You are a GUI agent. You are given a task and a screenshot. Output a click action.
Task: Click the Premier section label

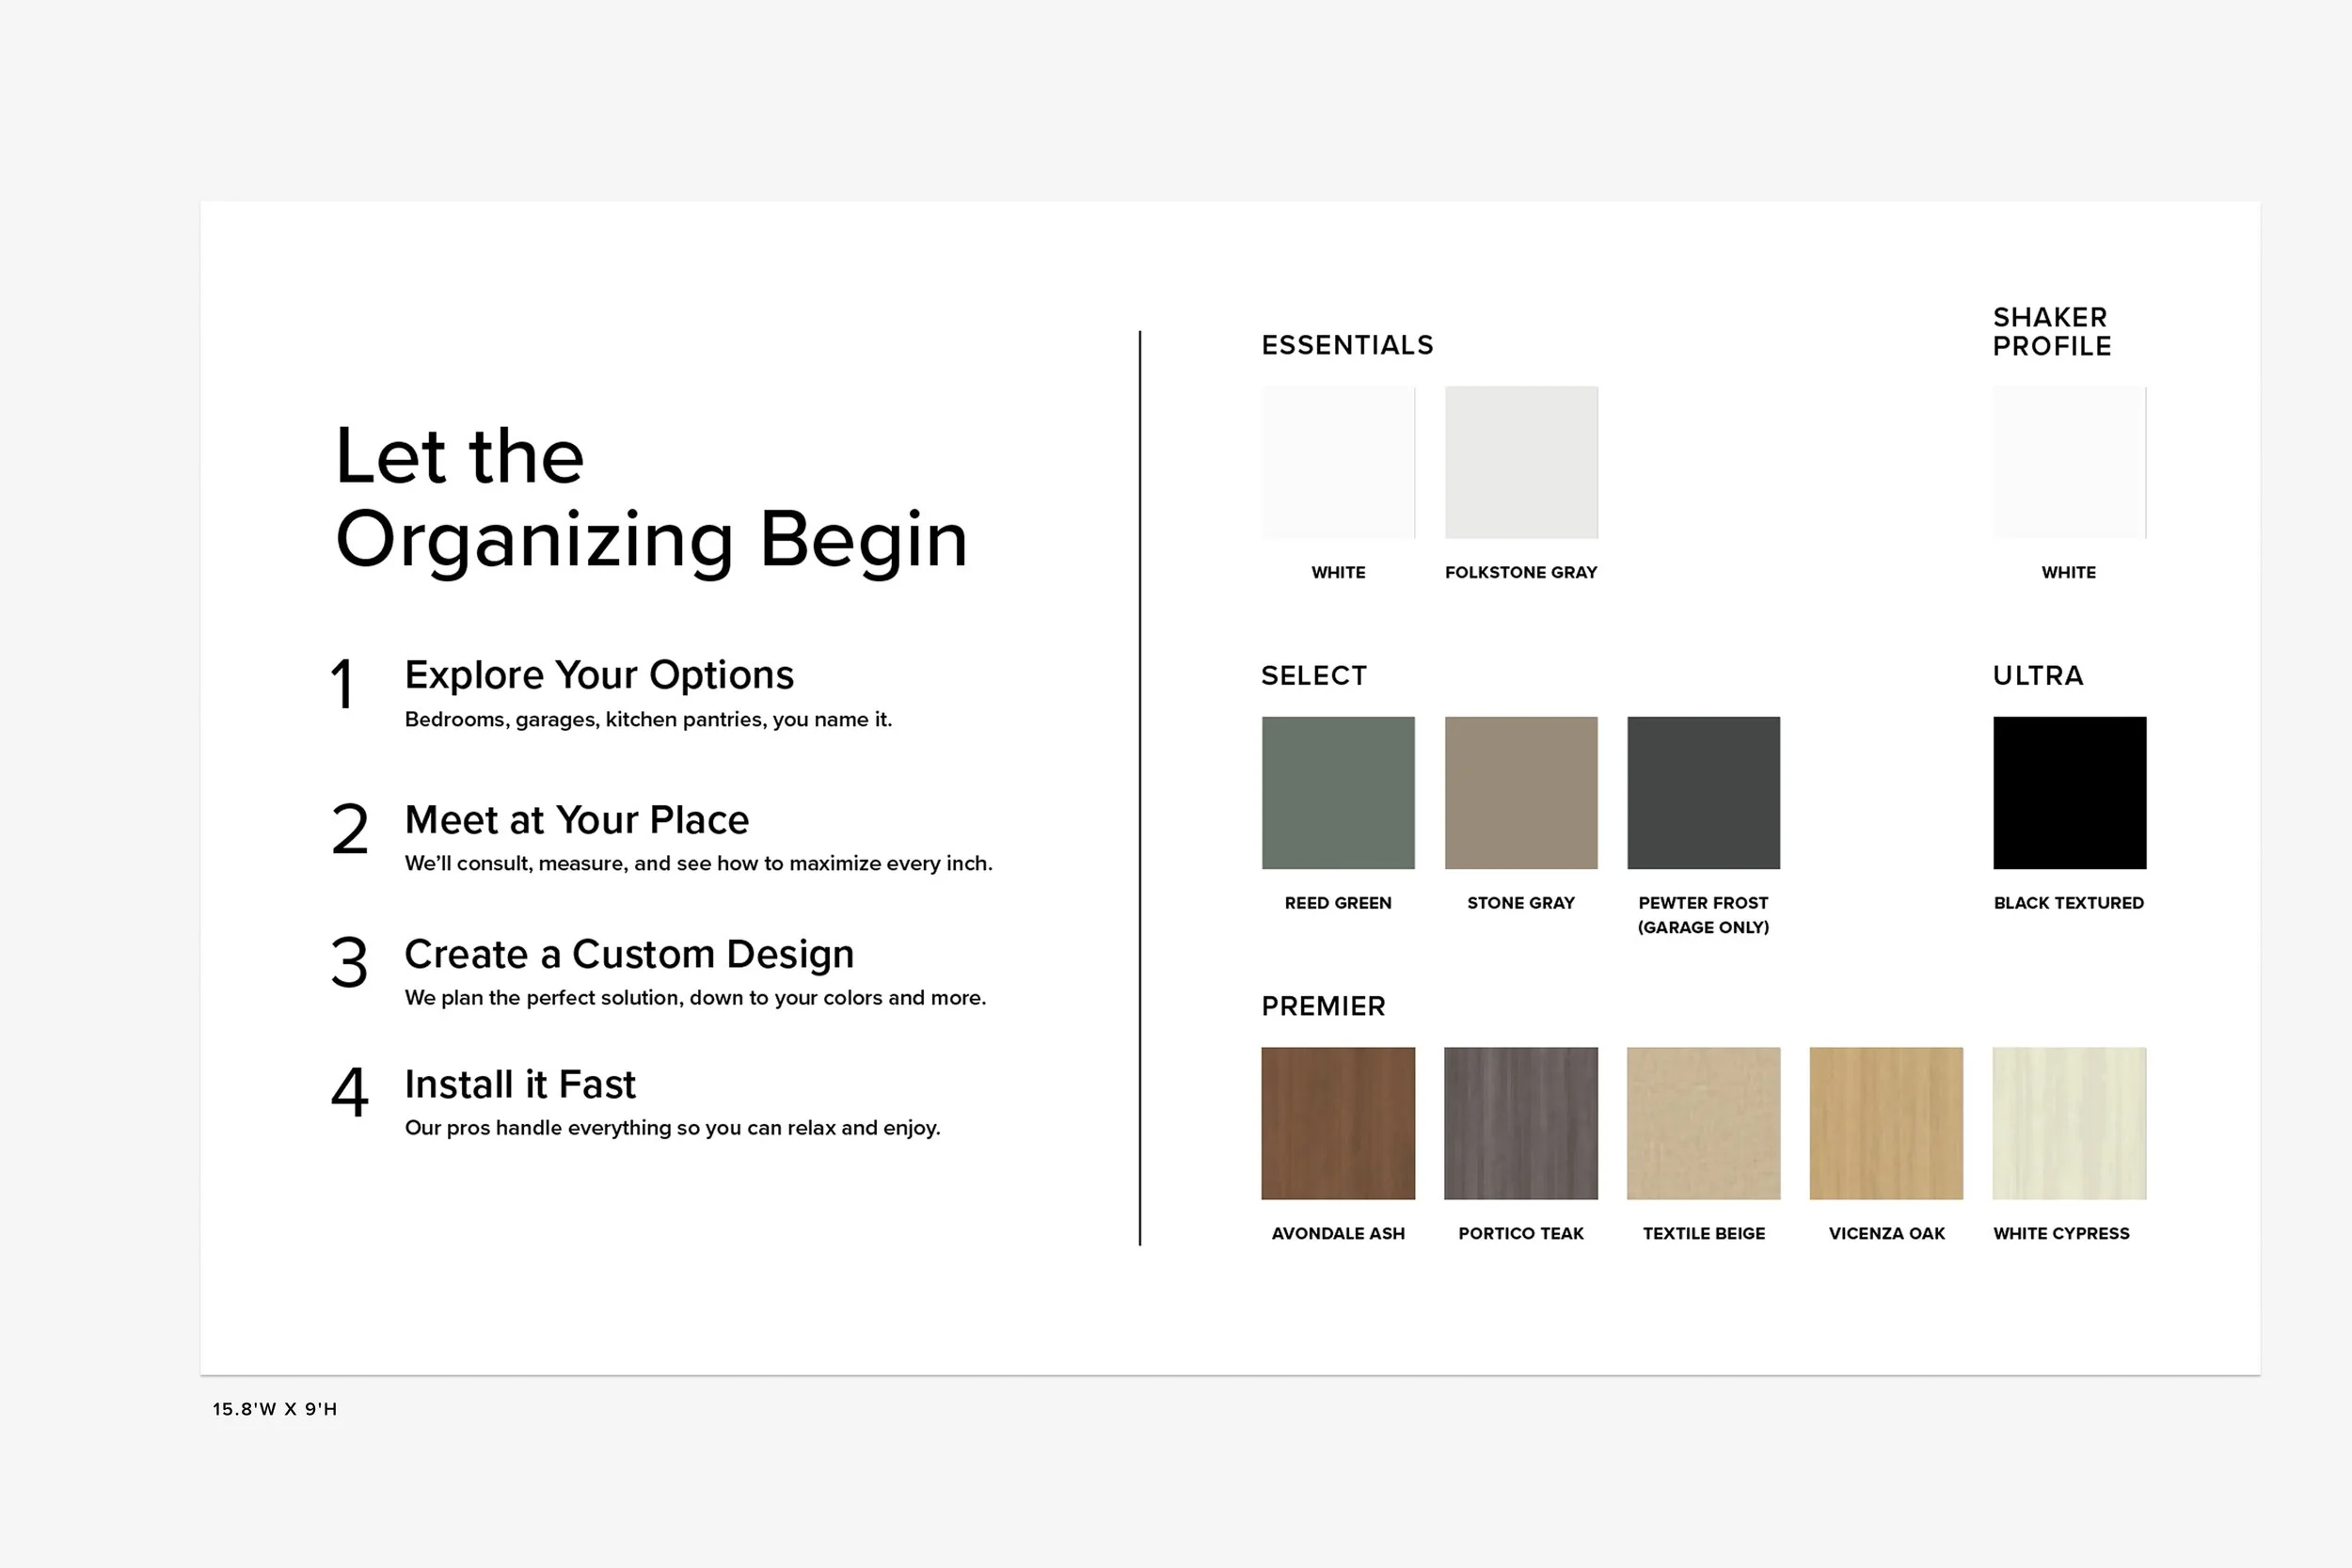1323,1006
